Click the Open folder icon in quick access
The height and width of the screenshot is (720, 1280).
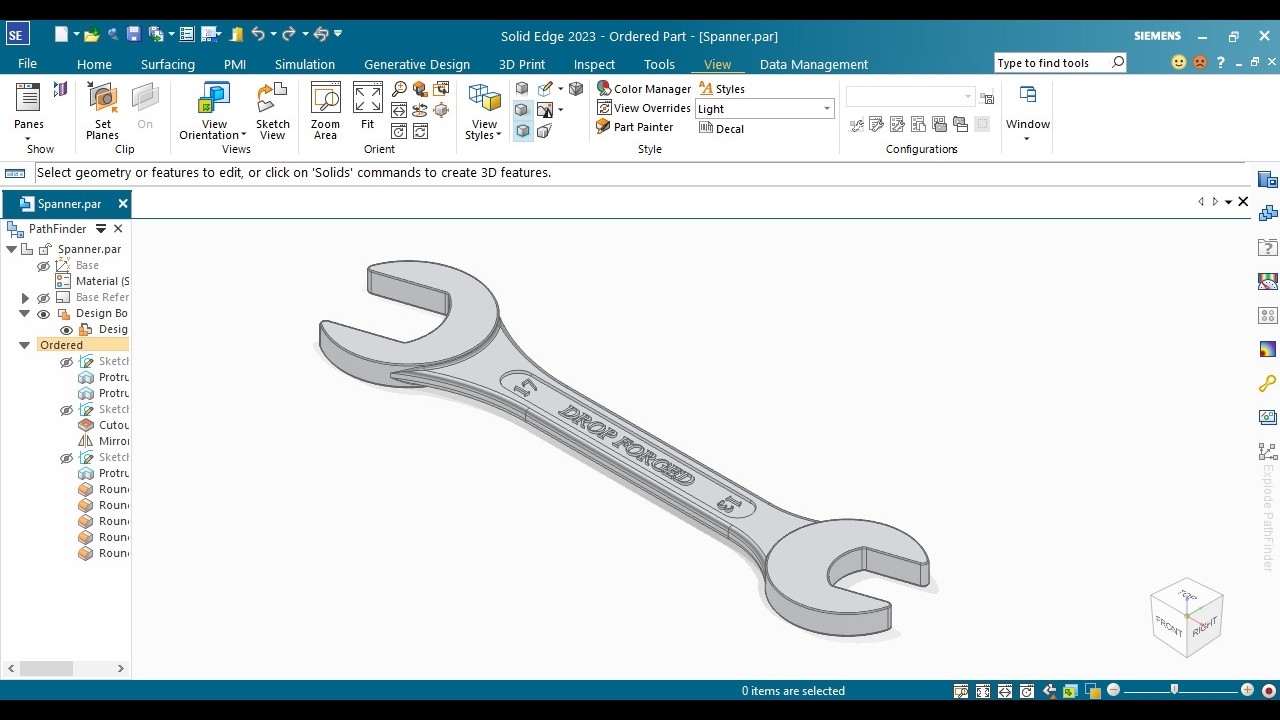click(x=92, y=34)
